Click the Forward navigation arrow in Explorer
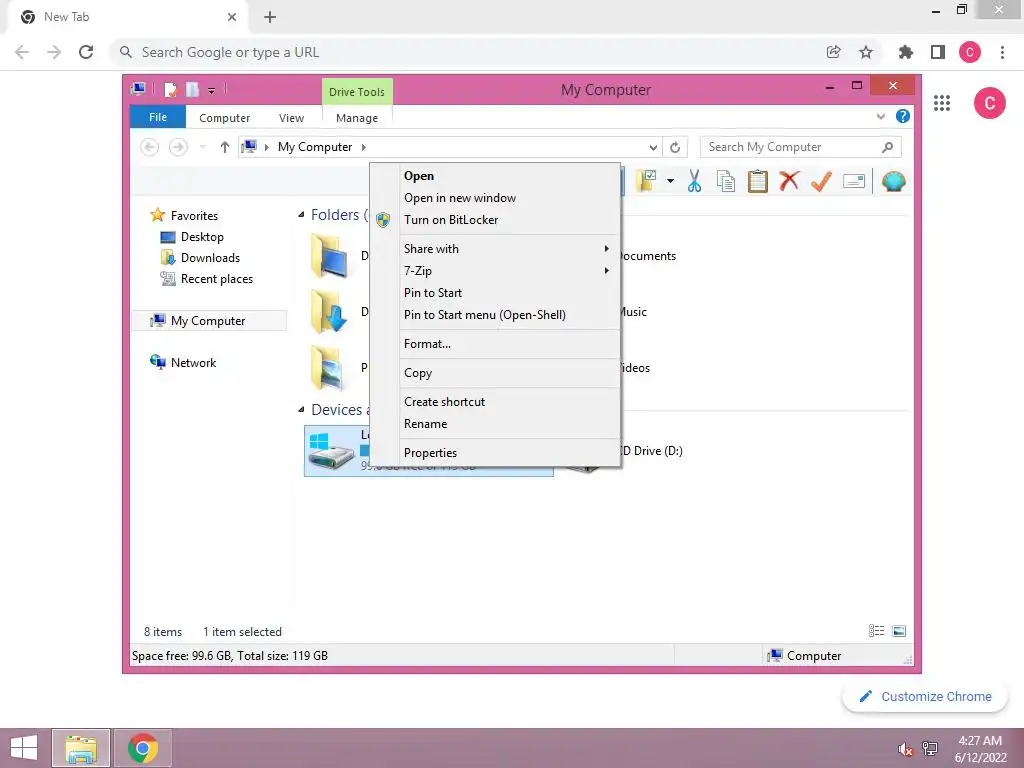 coord(178,147)
